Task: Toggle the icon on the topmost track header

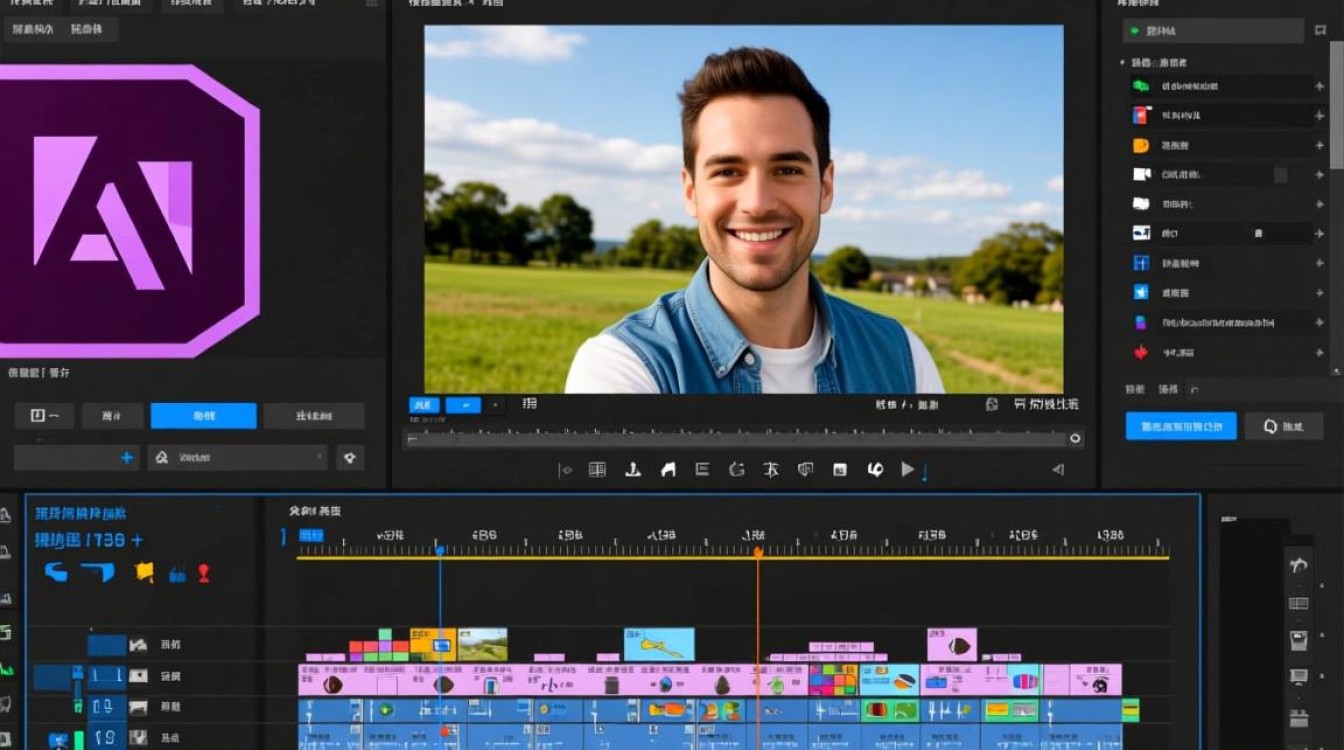Action: point(138,645)
